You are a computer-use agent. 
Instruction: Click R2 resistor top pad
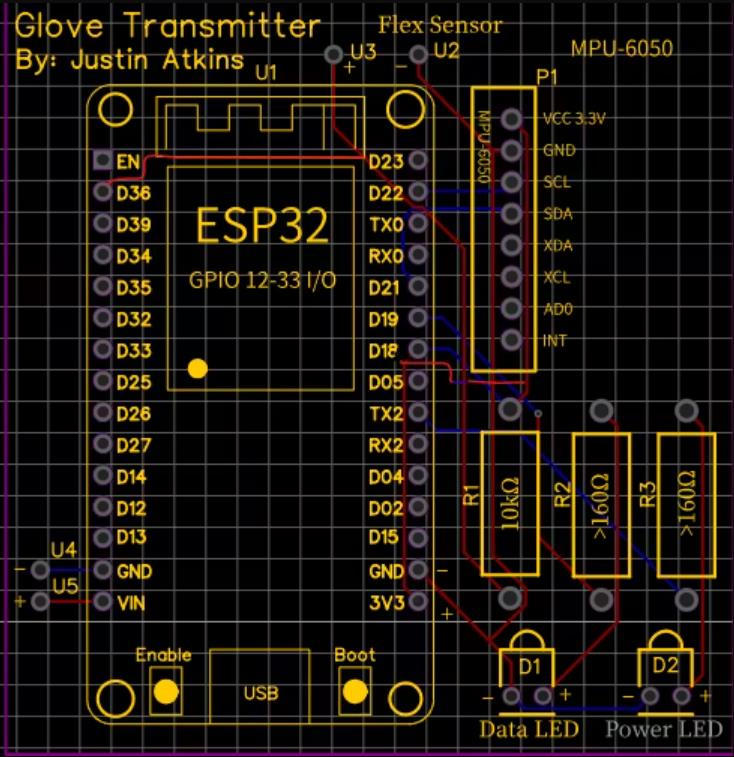click(601, 411)
